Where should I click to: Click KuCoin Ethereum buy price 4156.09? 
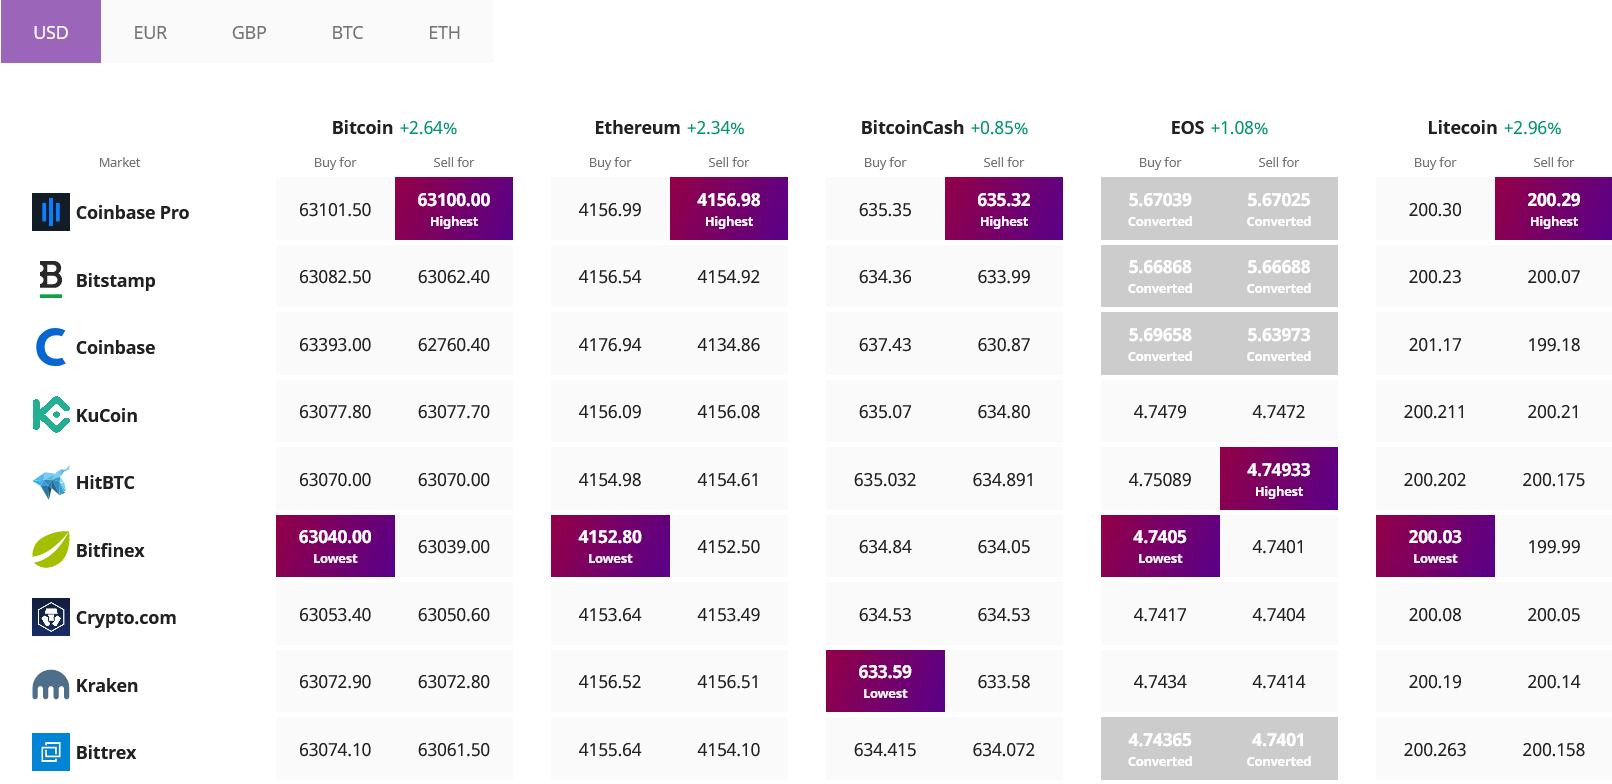point(610,411)
